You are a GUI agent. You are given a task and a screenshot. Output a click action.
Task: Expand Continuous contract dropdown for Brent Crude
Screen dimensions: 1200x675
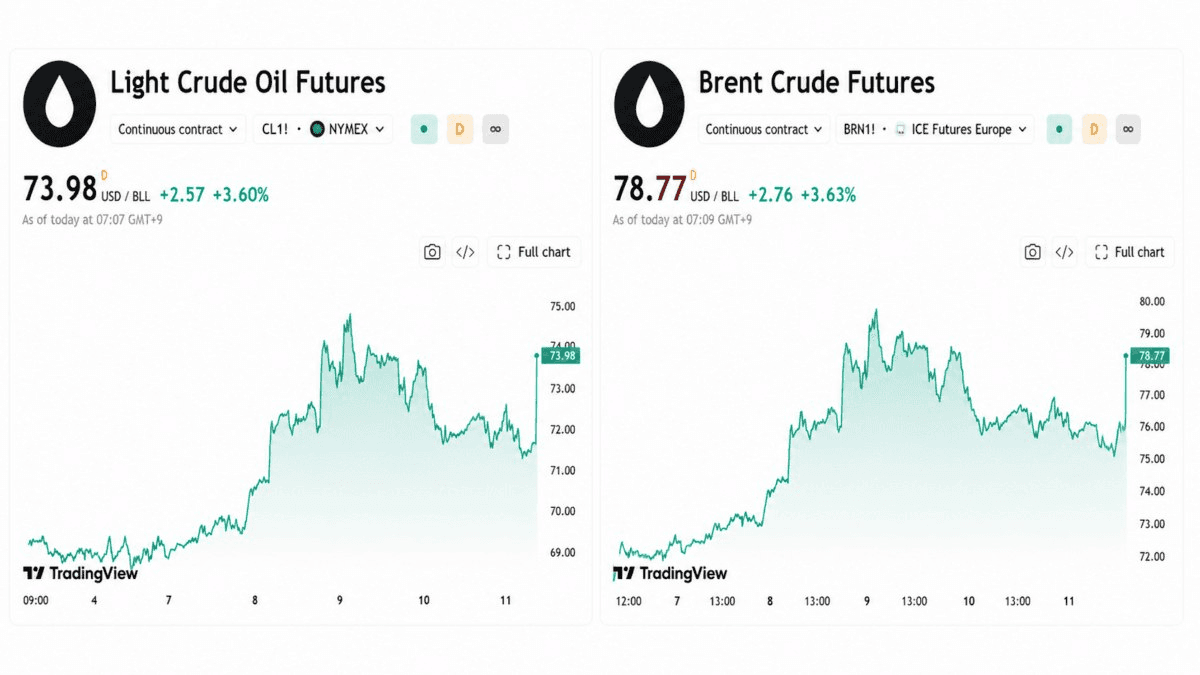[x=765, y=129]
